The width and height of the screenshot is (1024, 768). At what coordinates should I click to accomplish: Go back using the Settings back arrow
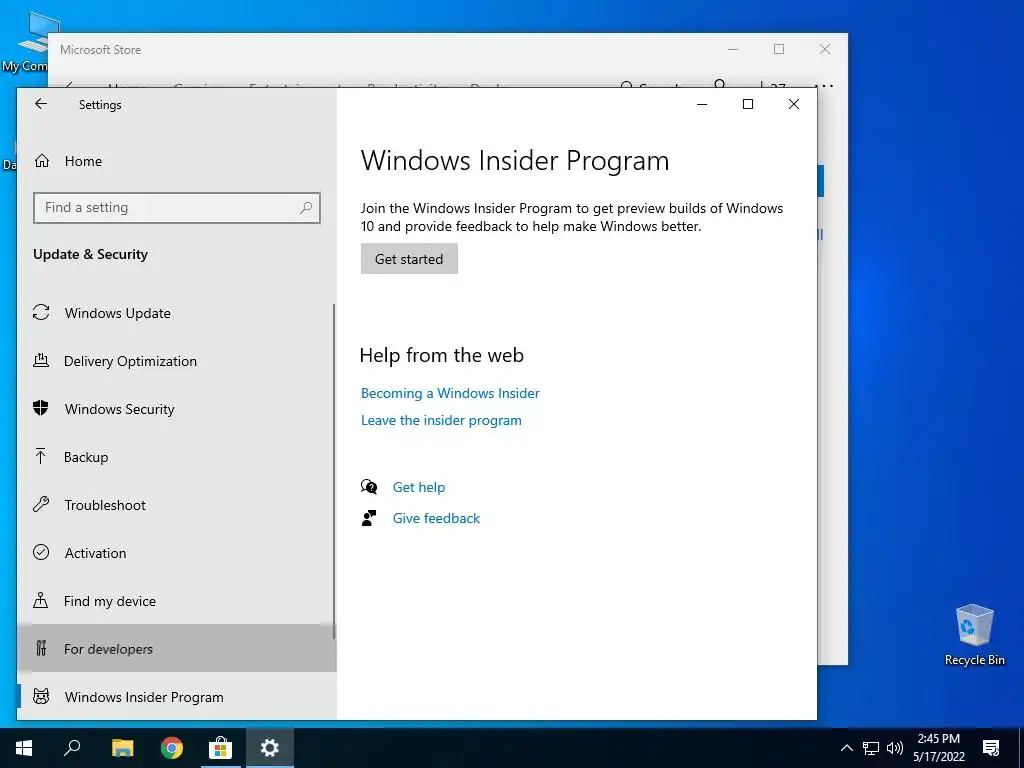pos(40,104)
